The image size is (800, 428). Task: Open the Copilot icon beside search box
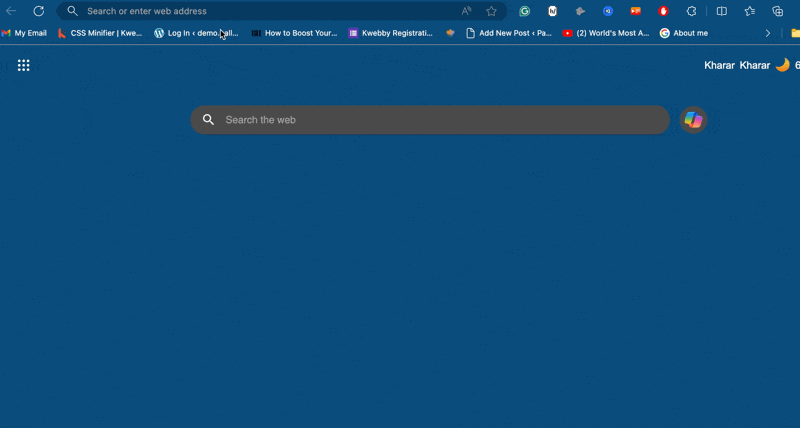[x=692, y=120]
